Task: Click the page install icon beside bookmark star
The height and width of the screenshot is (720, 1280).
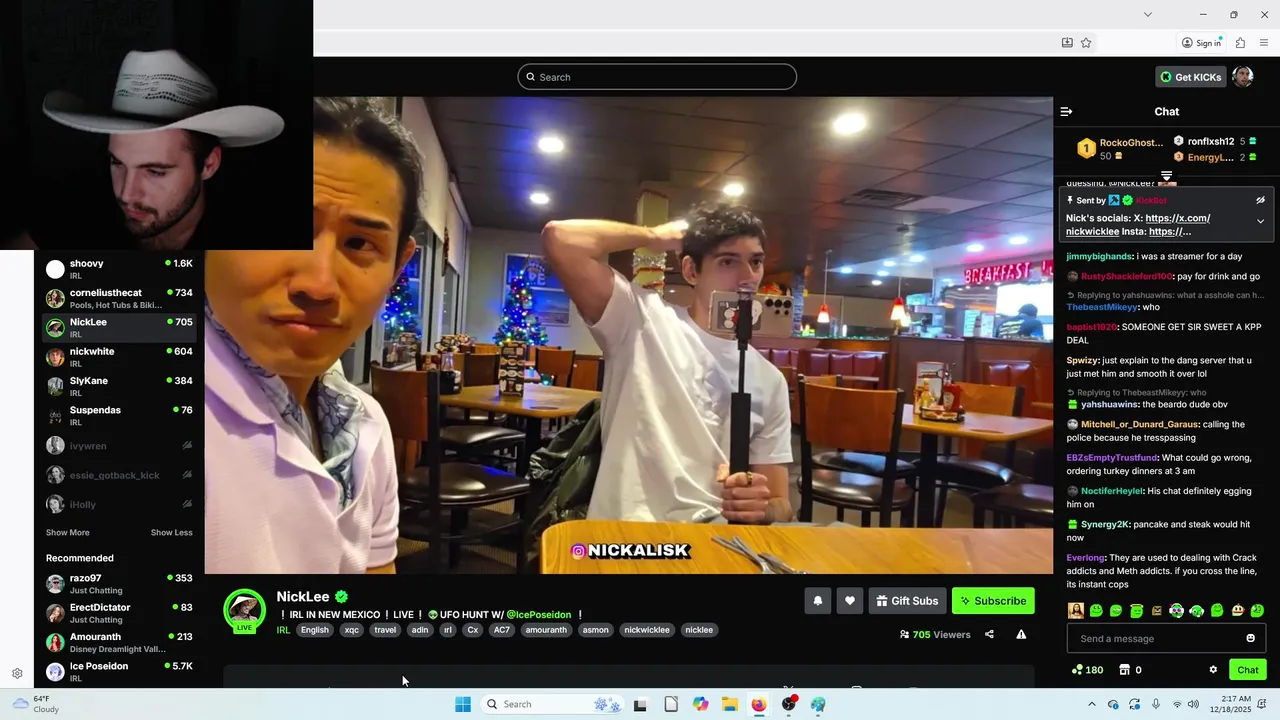Action: 1067,43
